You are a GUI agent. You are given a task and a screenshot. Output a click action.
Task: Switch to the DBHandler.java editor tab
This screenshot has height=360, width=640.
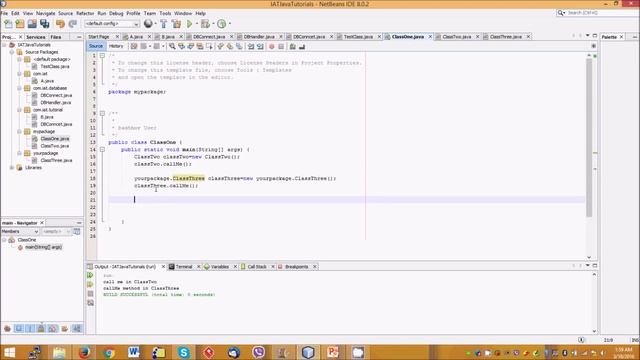click(259, 37)
